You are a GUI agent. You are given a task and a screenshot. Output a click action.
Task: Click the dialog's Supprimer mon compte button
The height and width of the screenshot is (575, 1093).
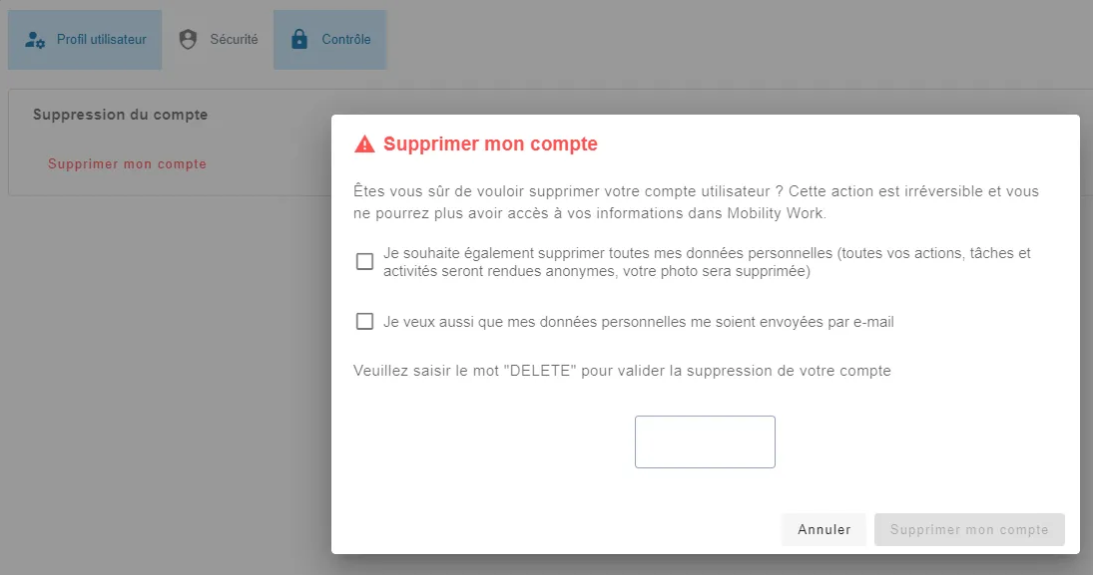969,530
